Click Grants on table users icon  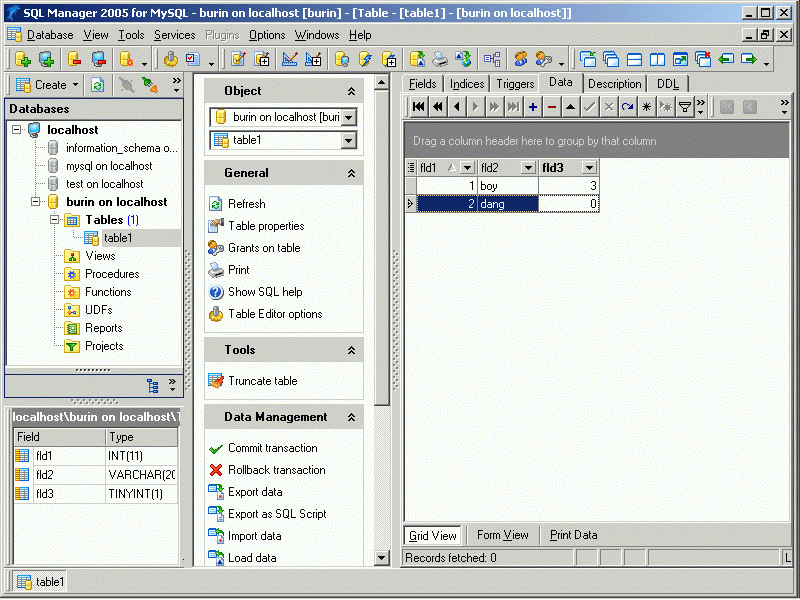point(216,248)
